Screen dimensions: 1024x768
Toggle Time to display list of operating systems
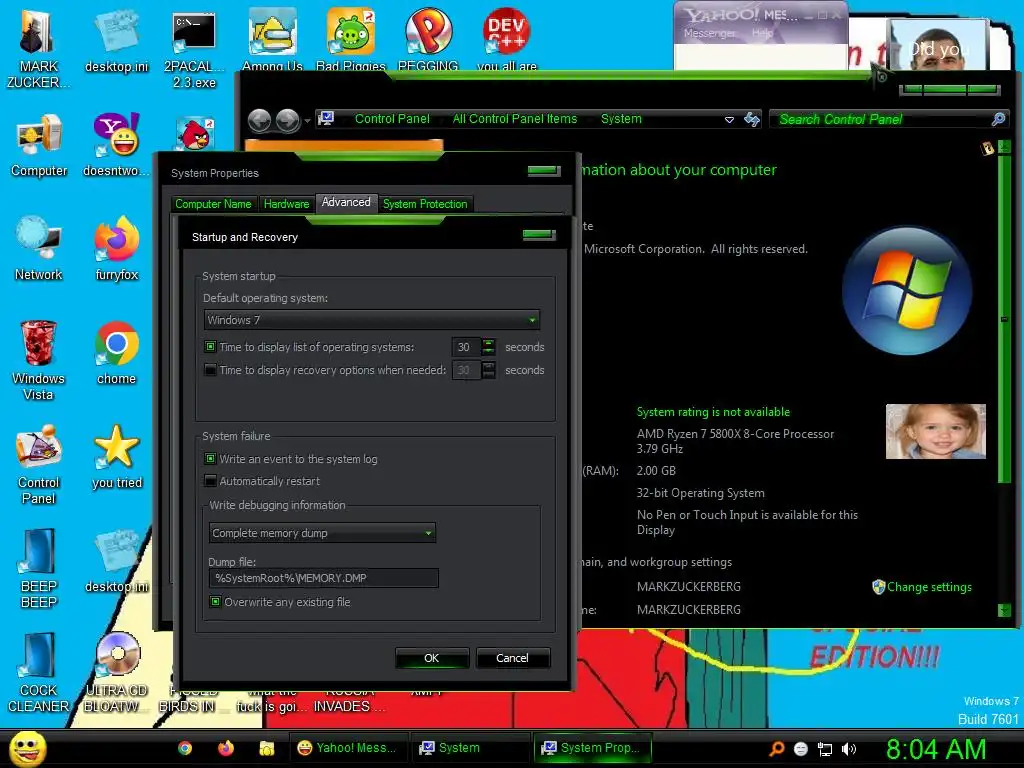(x=210, y=347)
